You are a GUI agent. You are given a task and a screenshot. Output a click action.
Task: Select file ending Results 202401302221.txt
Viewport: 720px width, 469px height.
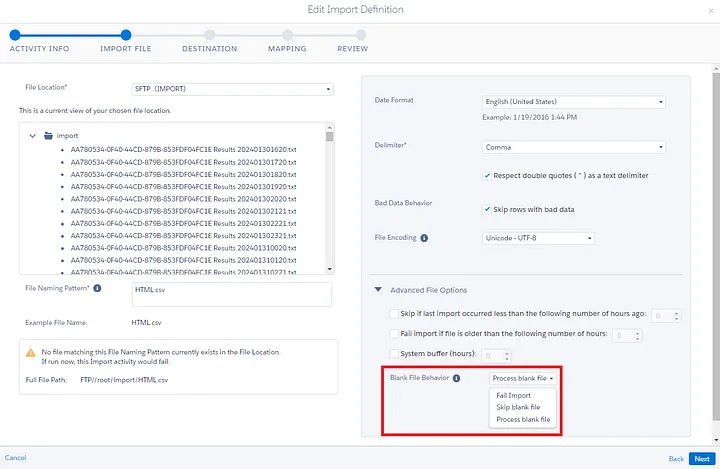point(183,223)
